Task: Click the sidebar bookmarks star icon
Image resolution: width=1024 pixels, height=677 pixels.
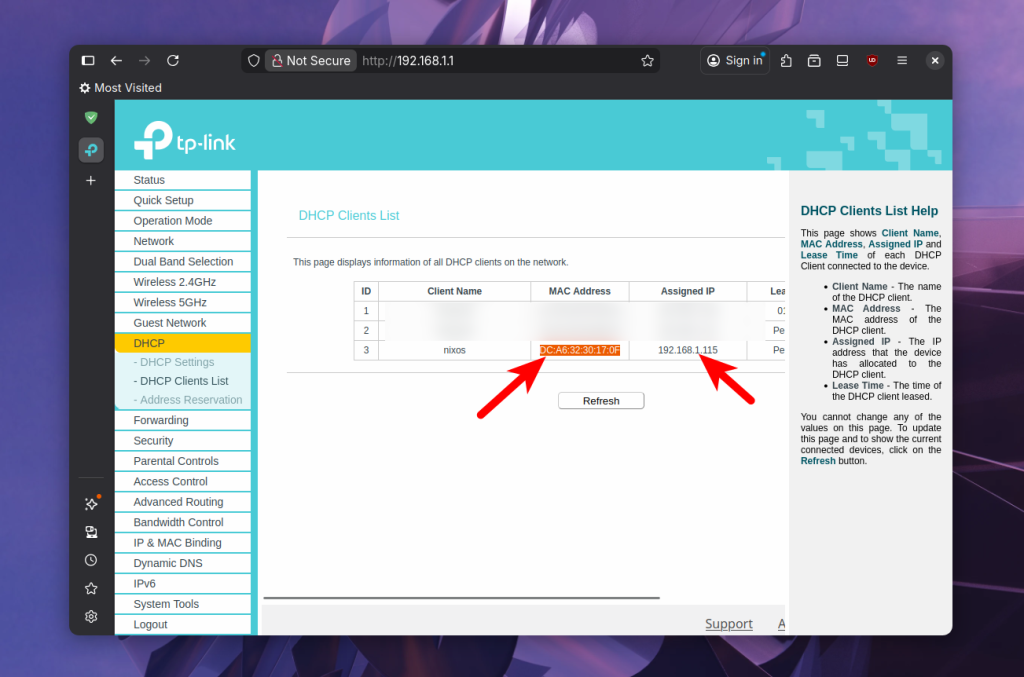Action: (x=91, y=588)
